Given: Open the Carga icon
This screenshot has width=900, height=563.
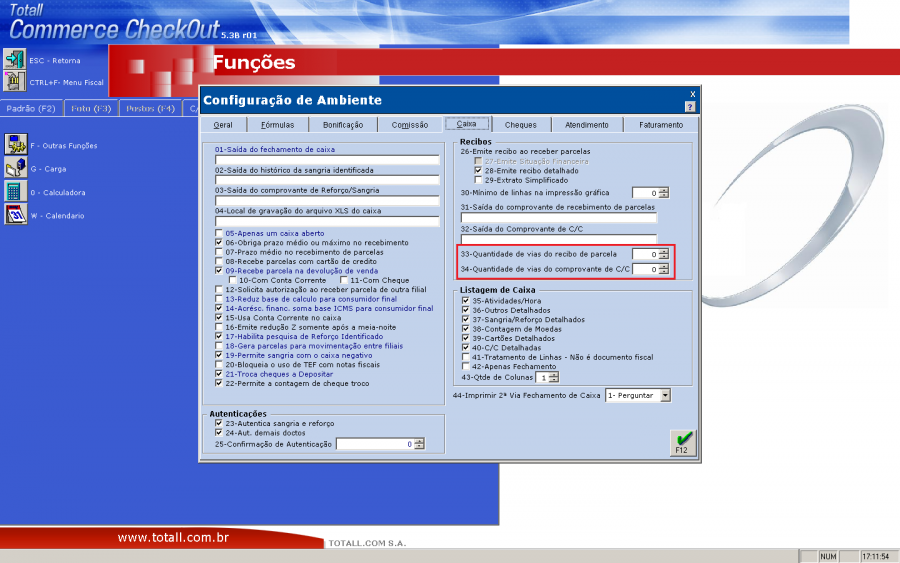Looking at the screenshot, I should 15,169.
